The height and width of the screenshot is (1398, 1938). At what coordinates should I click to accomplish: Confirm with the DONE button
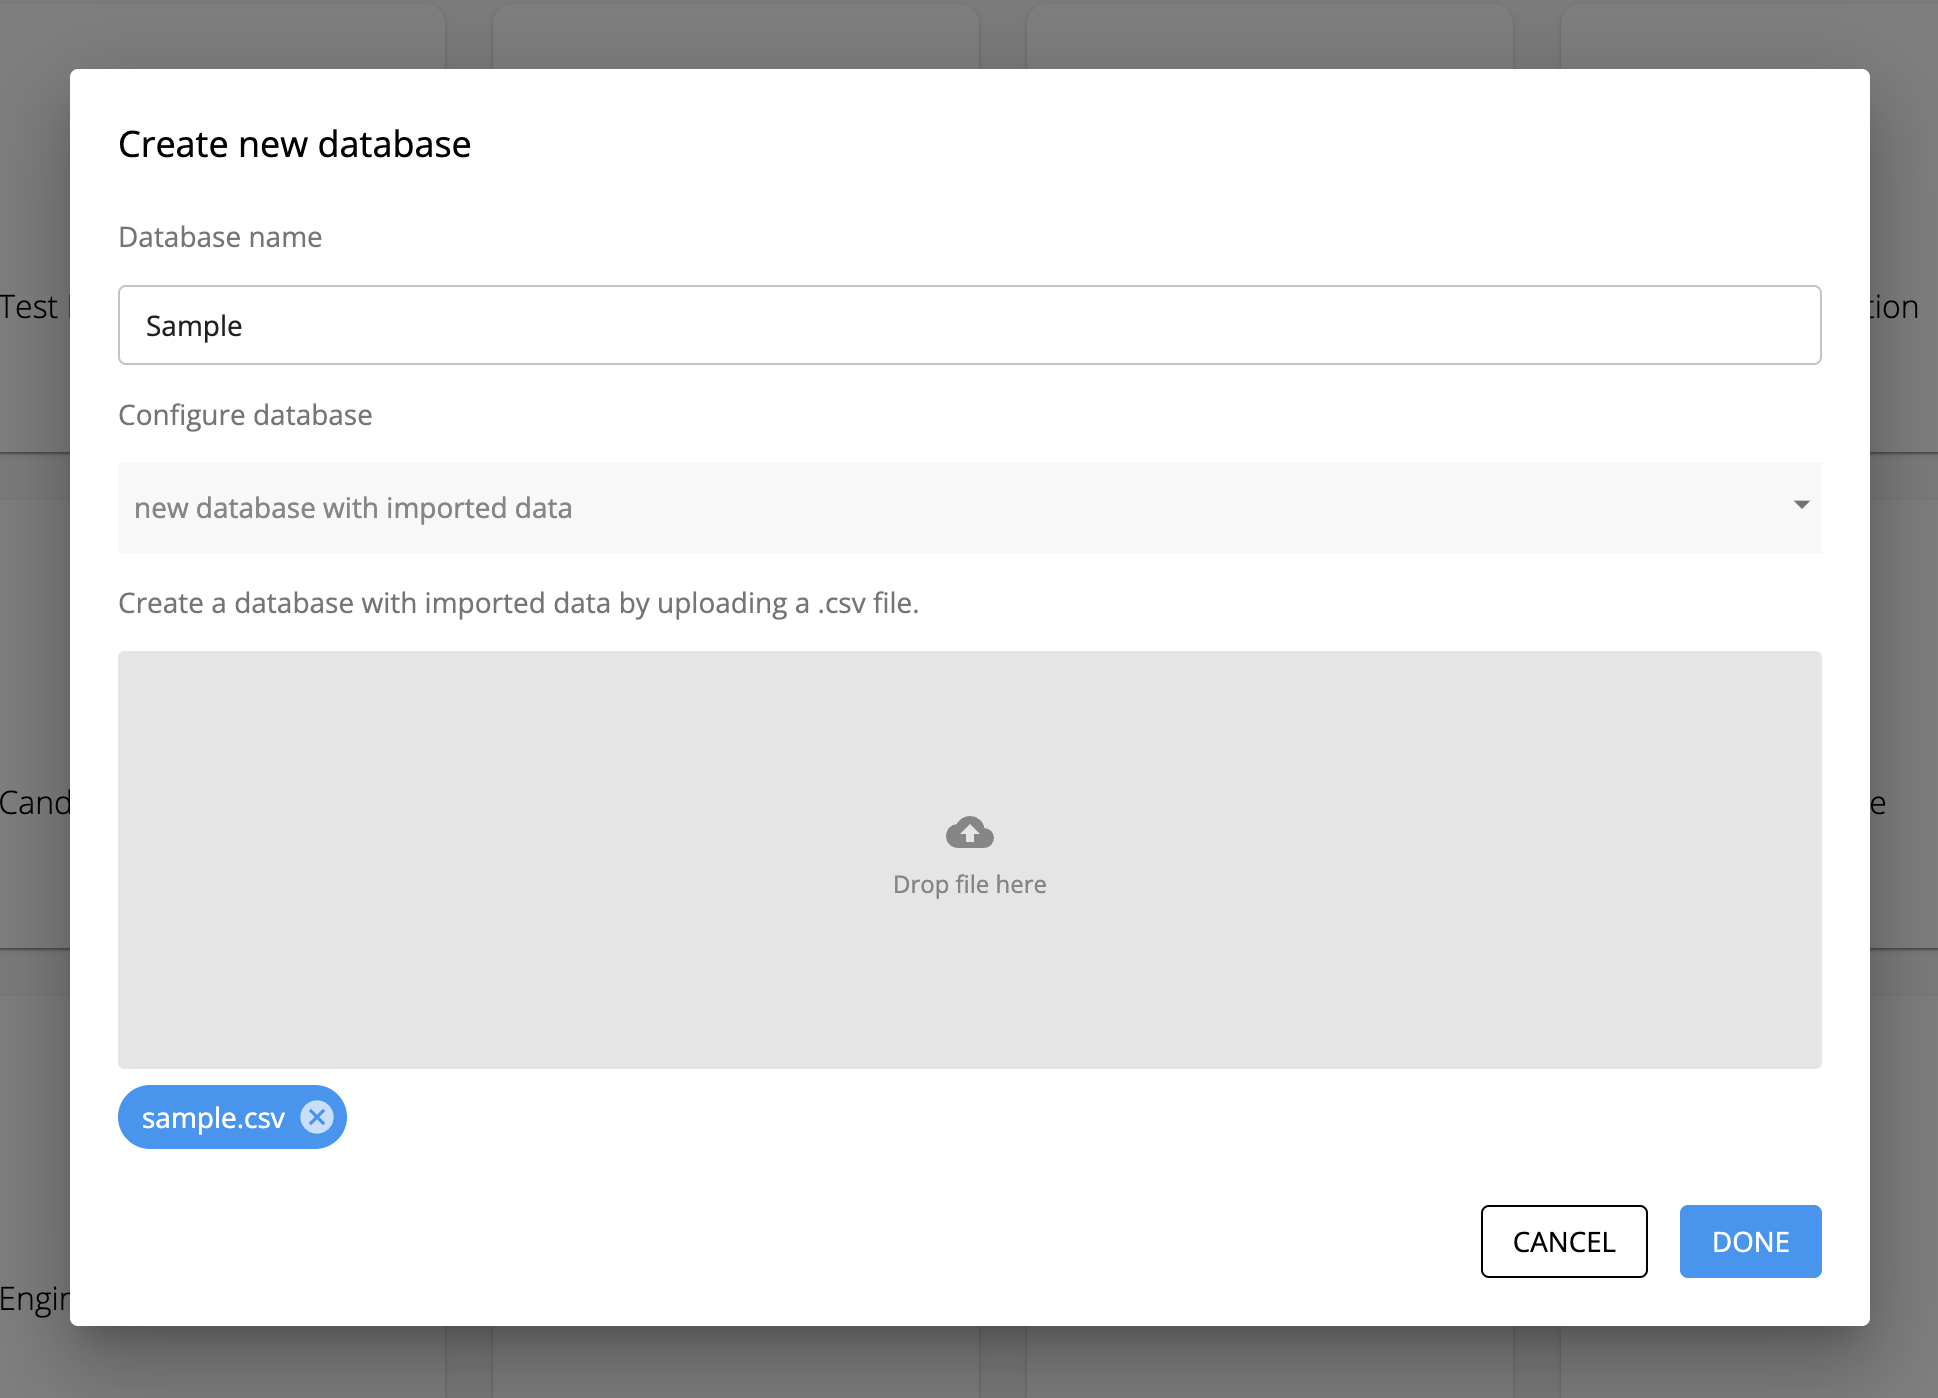1751,1241
